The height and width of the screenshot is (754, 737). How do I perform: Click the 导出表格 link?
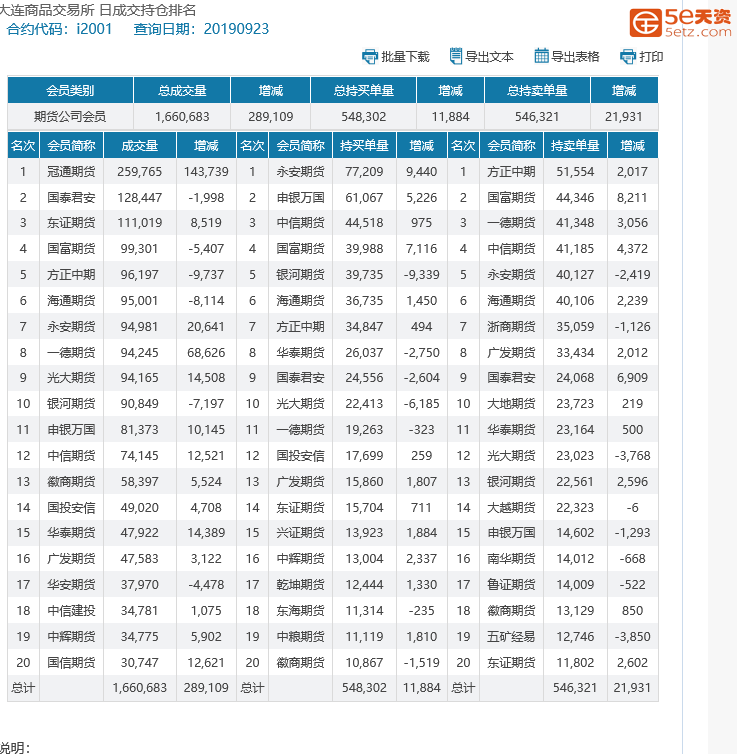575,57
